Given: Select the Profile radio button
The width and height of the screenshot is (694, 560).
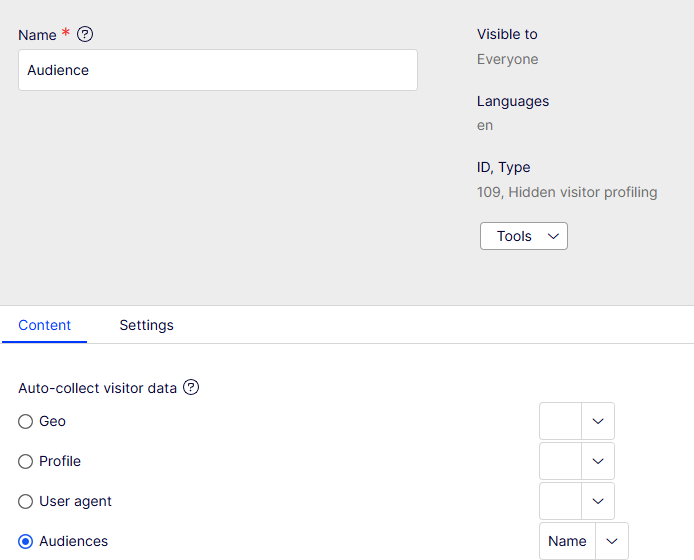Looking at the screenshot, I should pos(25,461).
